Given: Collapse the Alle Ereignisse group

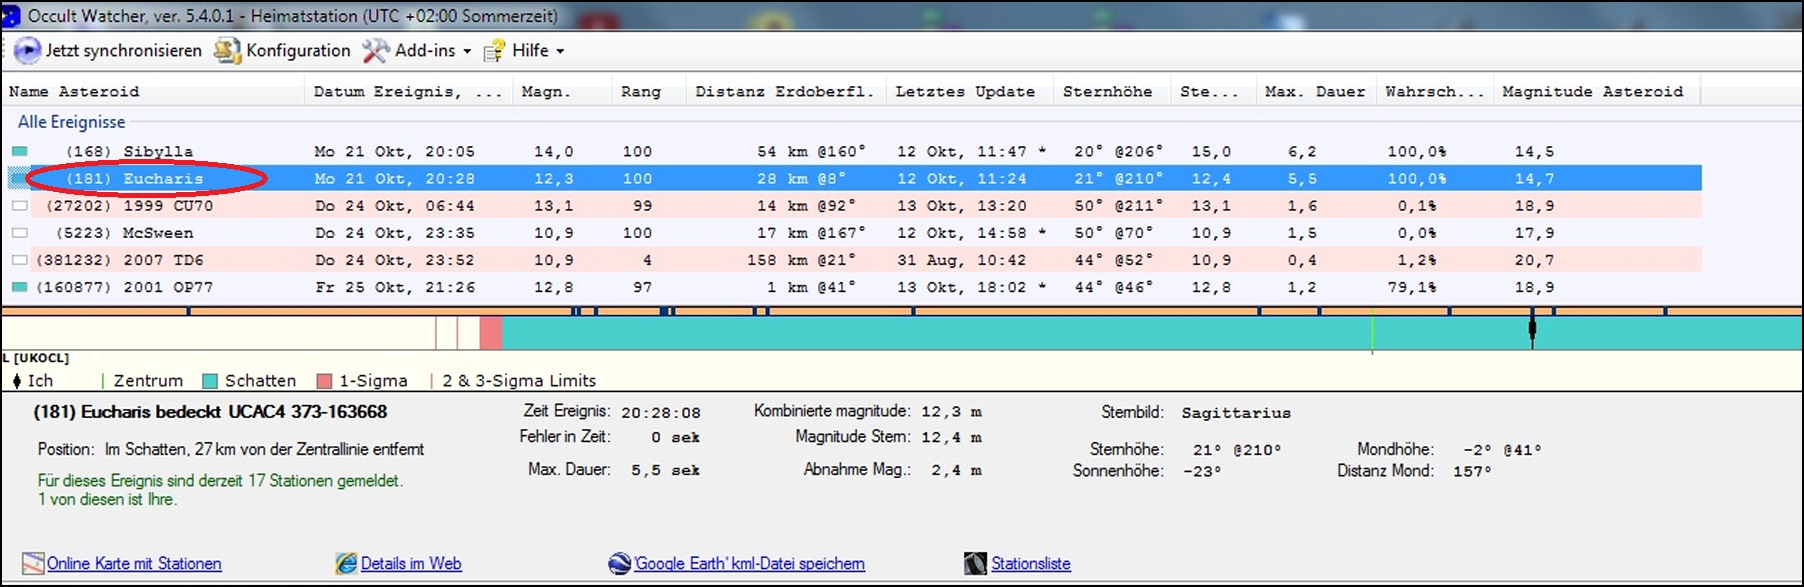Looking at the screenshot, I should [x=71, y=122].
